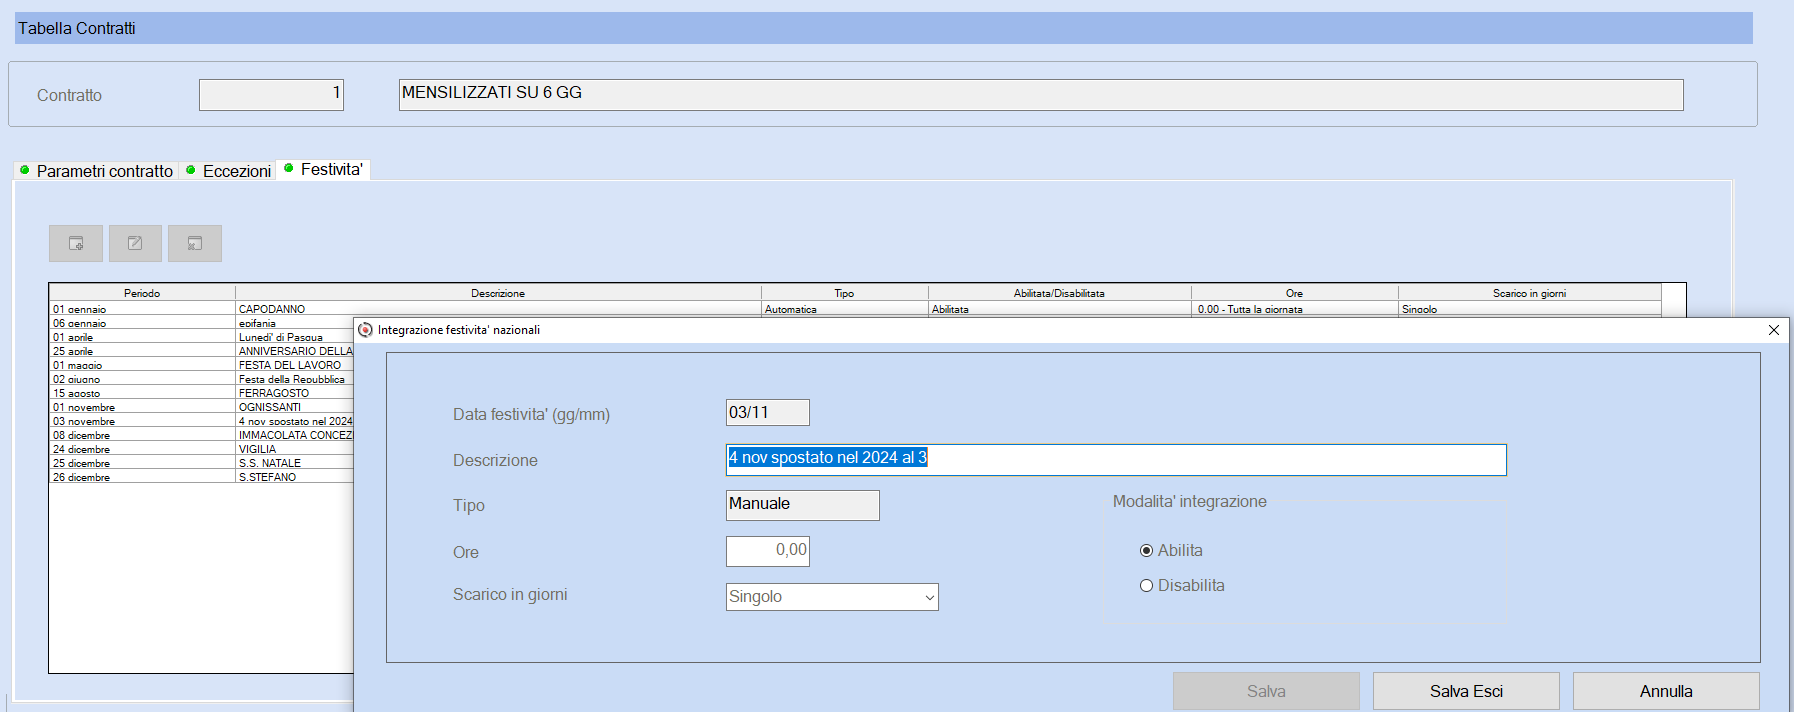Select the Festivita' tab
Viewport: 1794px width, 712px height.
[324, 169]
